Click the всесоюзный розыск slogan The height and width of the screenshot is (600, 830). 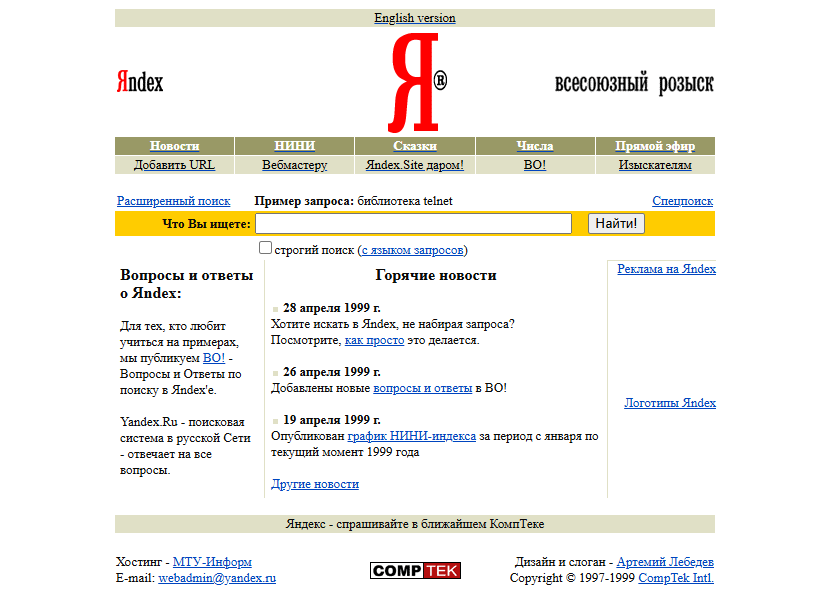point(634,83)
